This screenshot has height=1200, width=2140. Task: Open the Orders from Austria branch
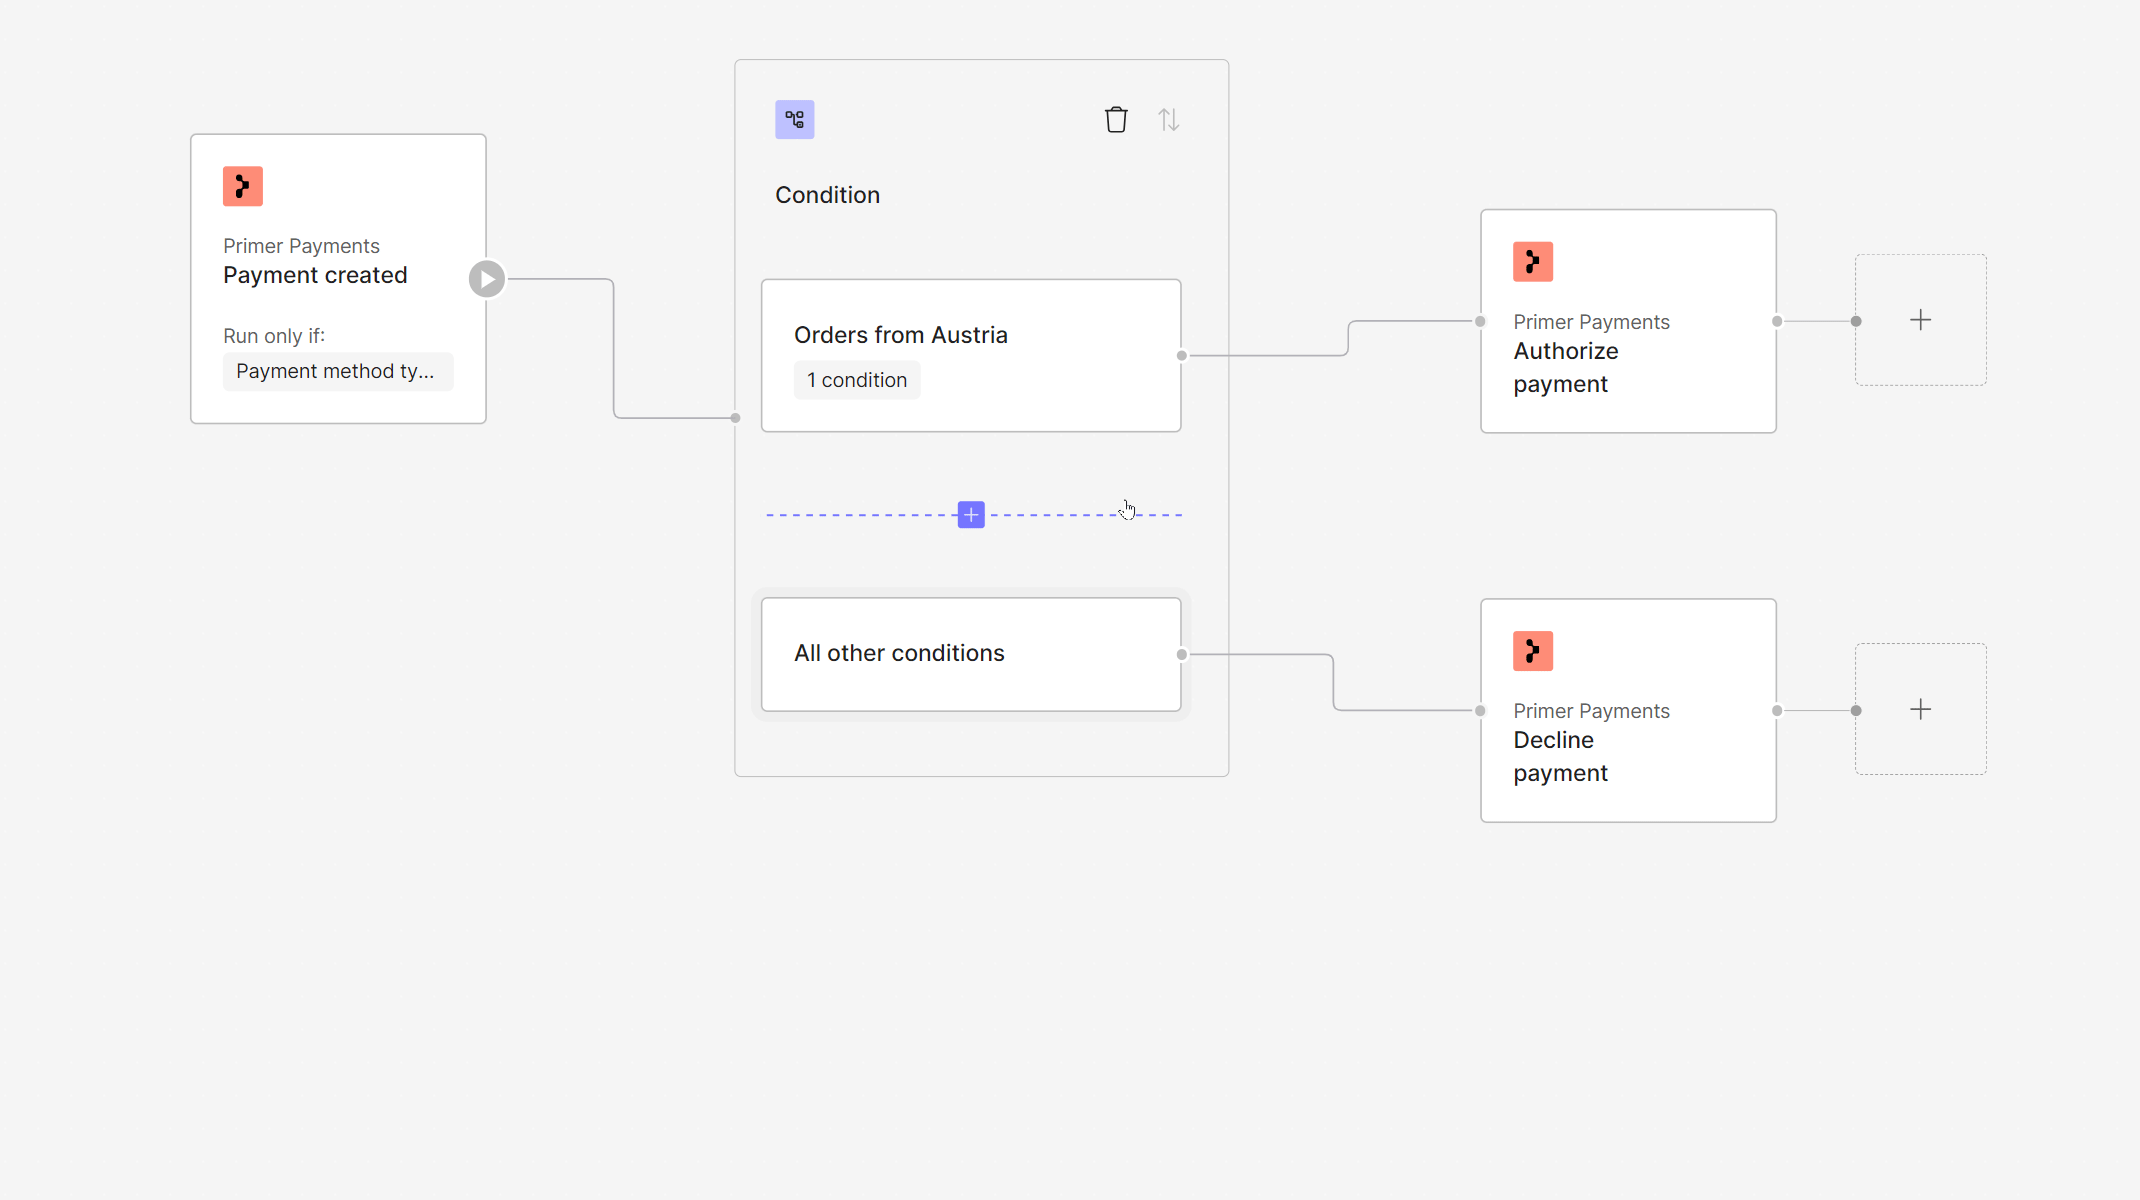click(971, 356)
